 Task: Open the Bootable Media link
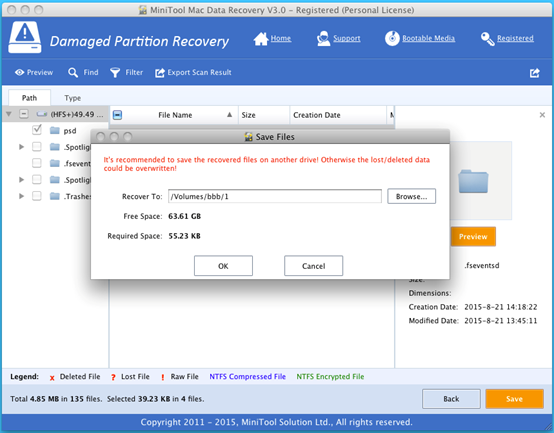pyautogui.click(x=429, y=38)
